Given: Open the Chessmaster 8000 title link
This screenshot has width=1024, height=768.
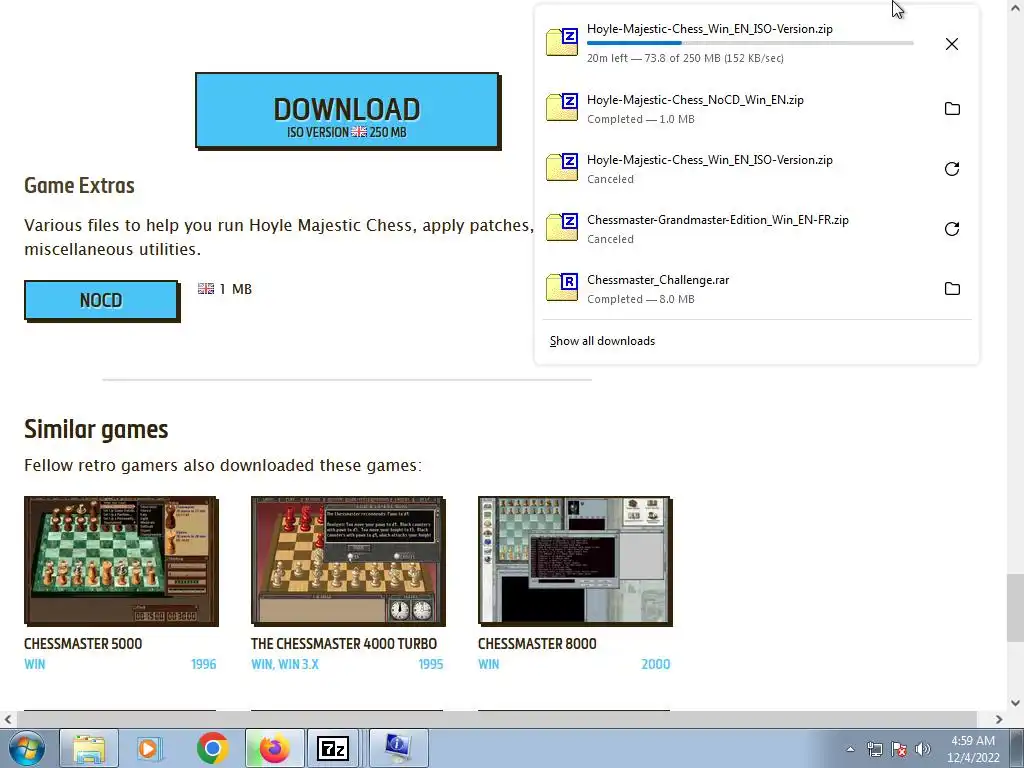Looking at the screenshot, I should tap(537, 644).
